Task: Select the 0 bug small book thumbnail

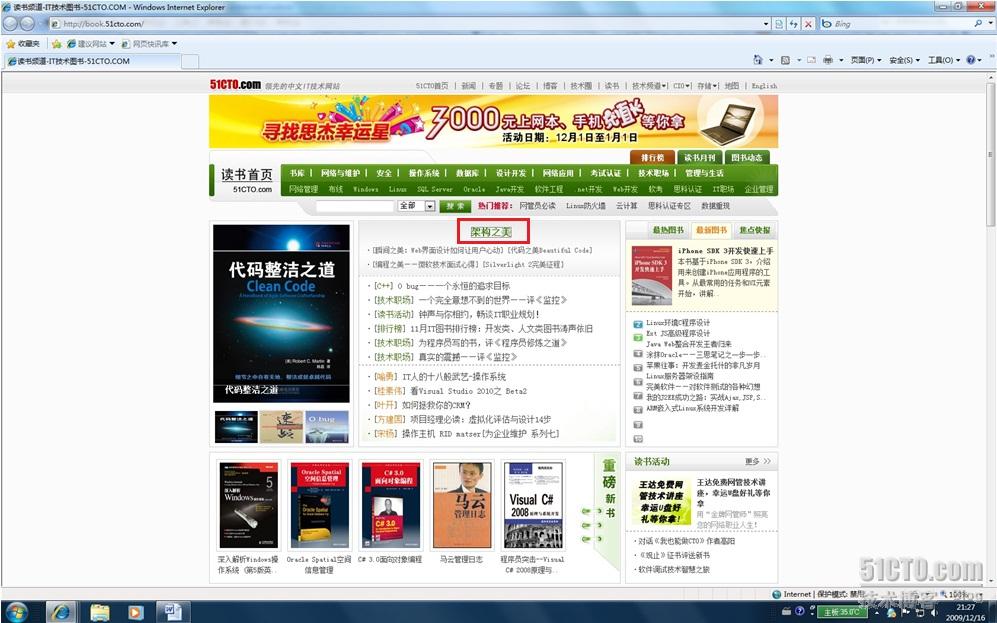Action: [327, 427]
